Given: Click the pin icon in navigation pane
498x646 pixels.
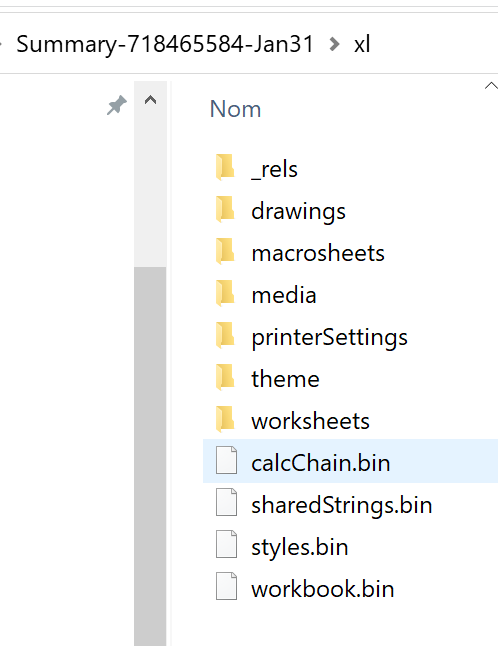Looking at the screenshot, I should 117,105.
